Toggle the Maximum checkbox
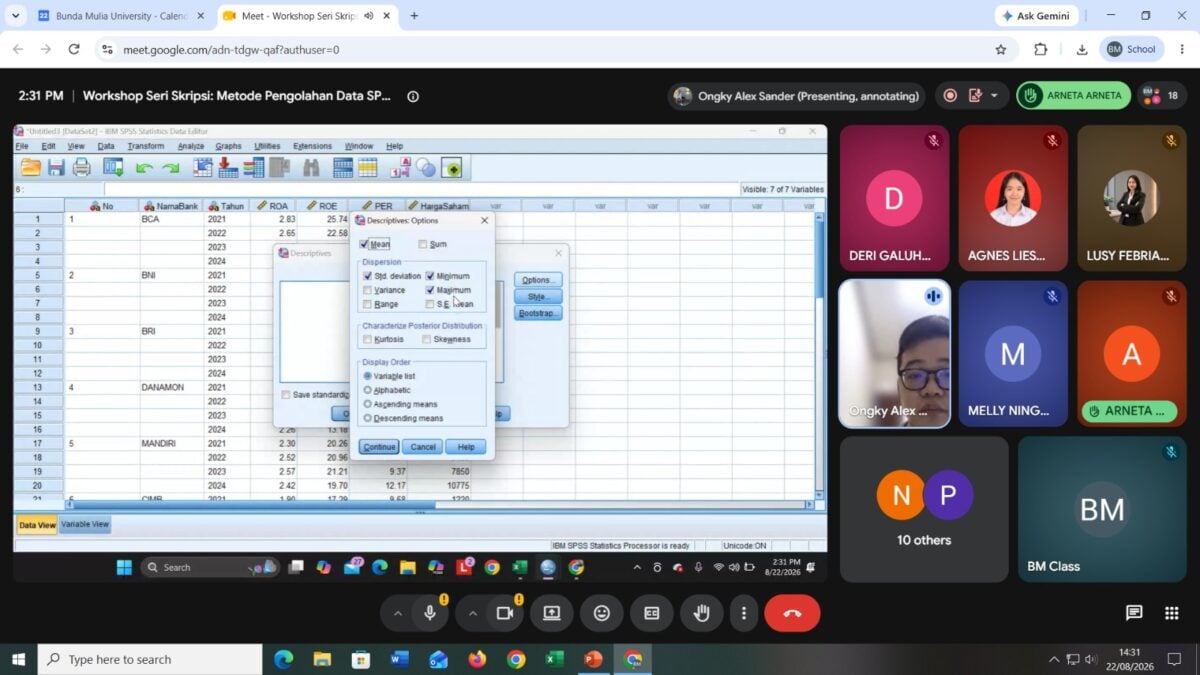1200x675 pixels. (x=430, y=290)
